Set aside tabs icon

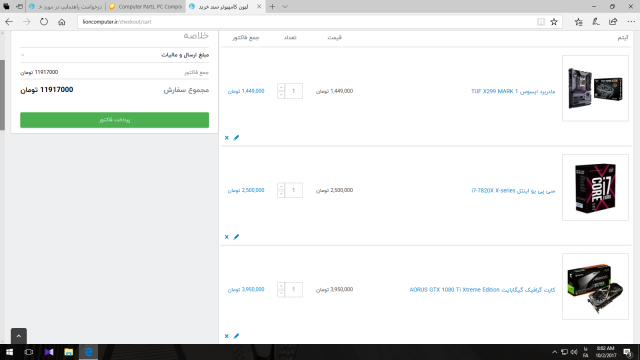pos(19,7)
